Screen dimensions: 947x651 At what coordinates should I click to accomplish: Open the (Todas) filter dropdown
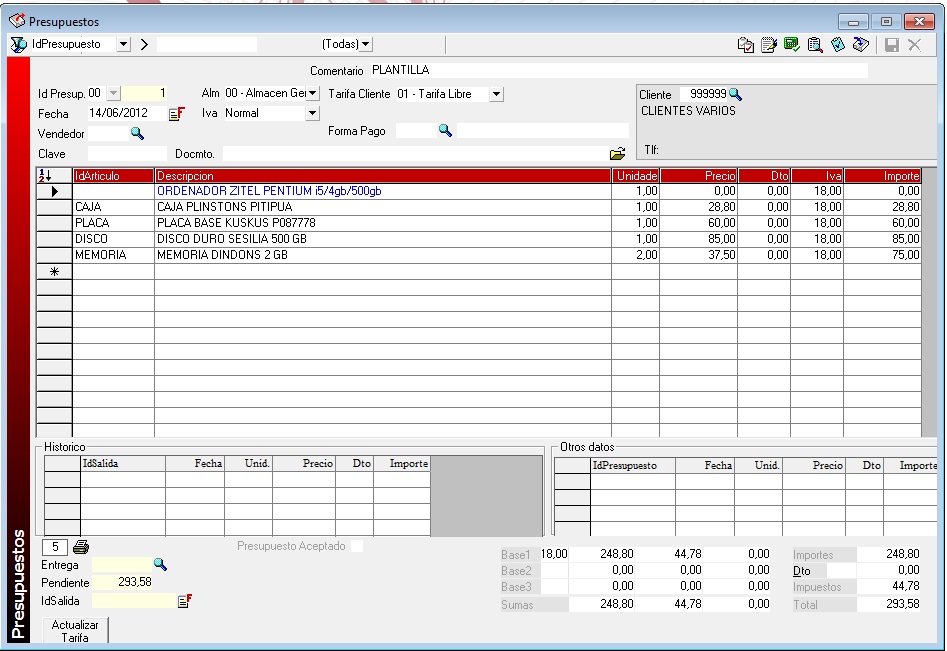365,44
